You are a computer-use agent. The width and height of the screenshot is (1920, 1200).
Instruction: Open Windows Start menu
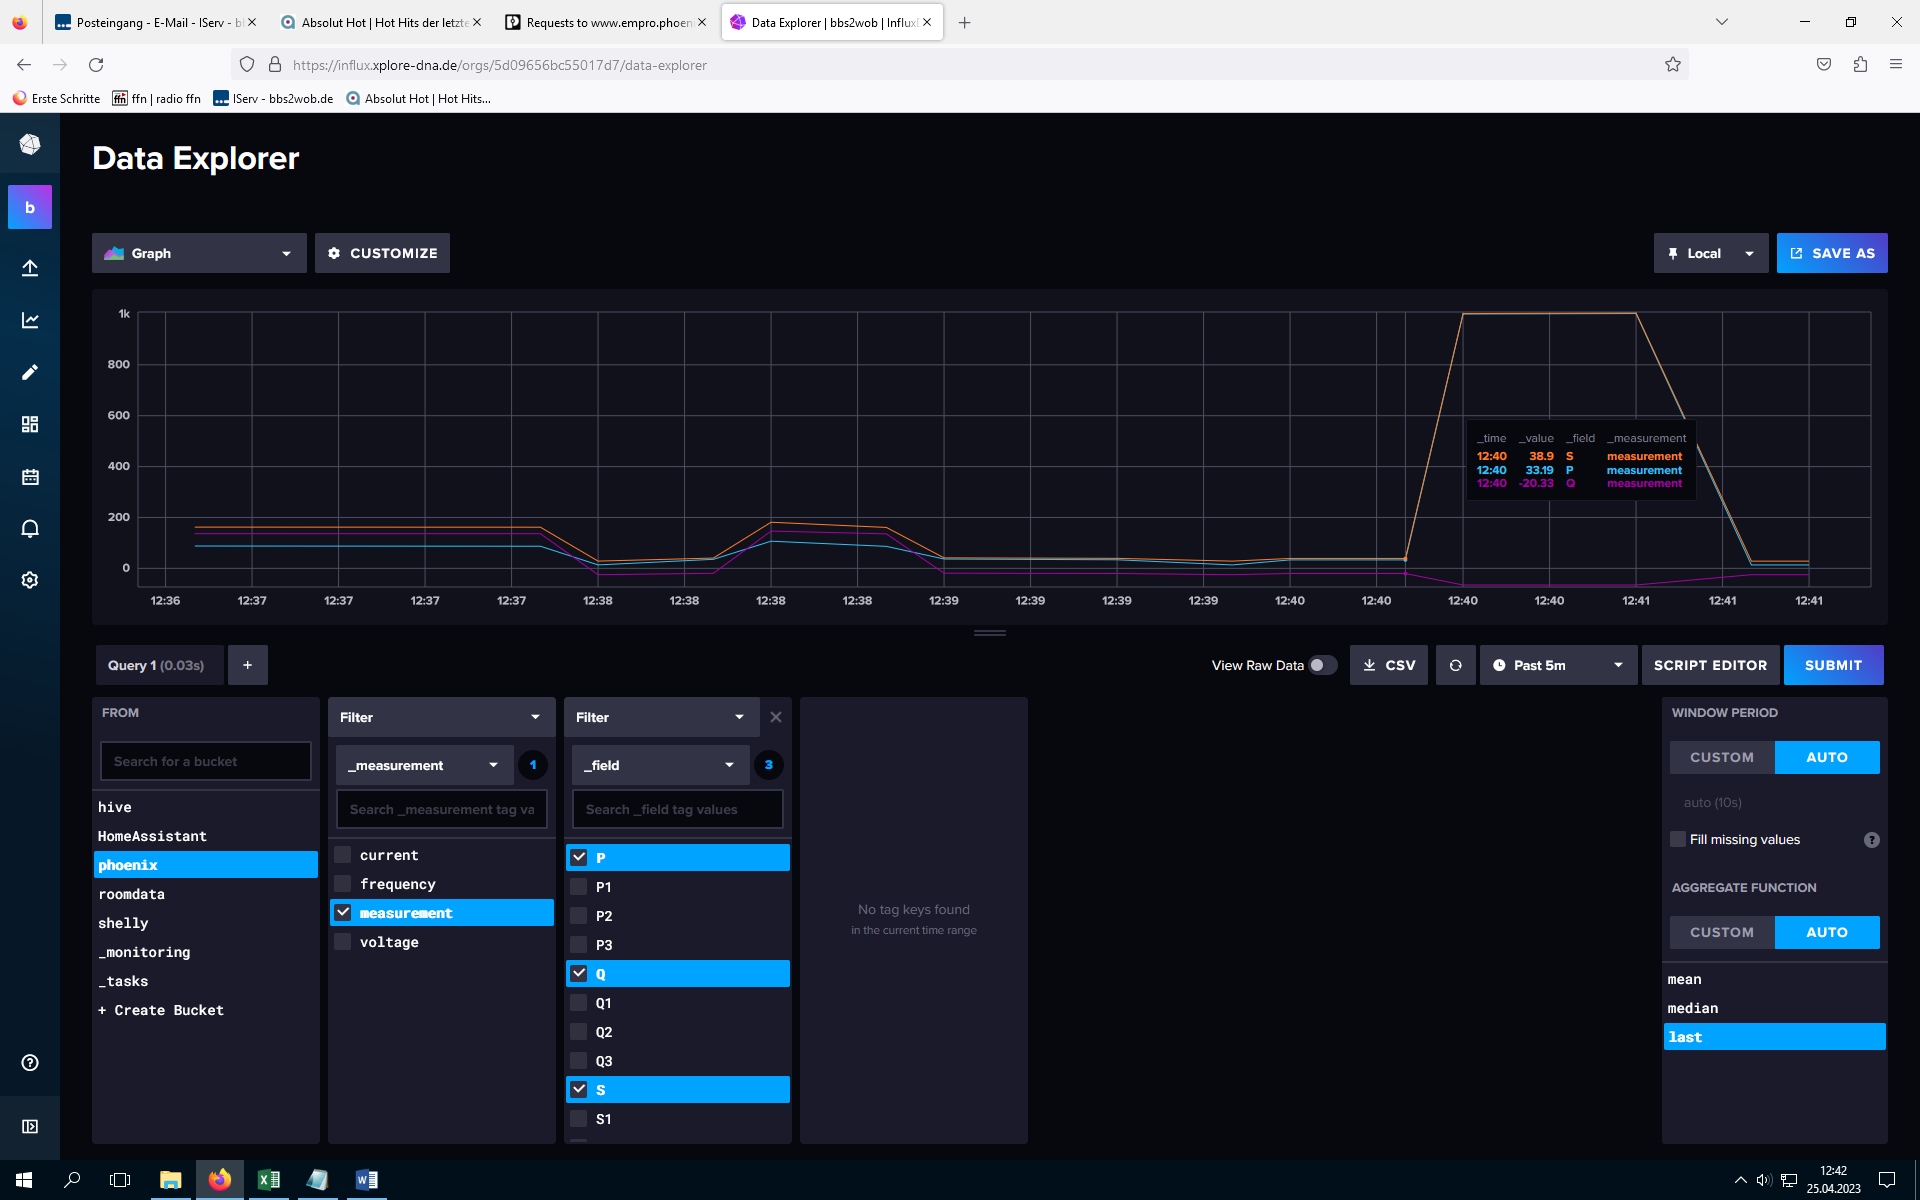24,1180
